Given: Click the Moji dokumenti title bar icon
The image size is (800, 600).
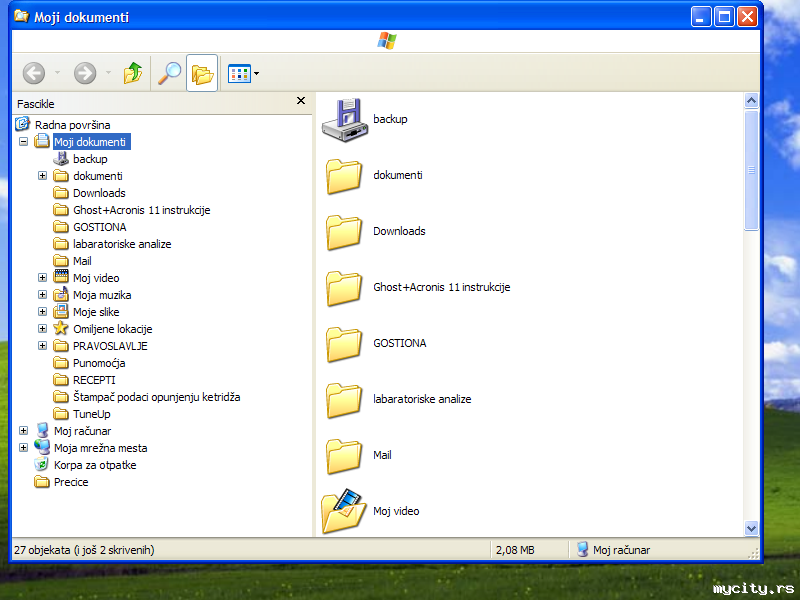Looking at the screenshot, I should click(x=21, y=16).
